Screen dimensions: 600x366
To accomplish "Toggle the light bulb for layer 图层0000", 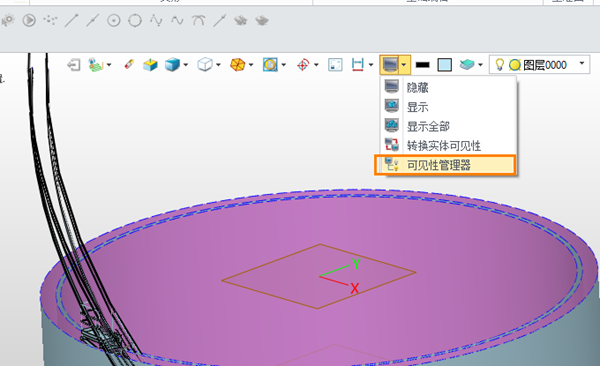I will [x=499, y=65].
